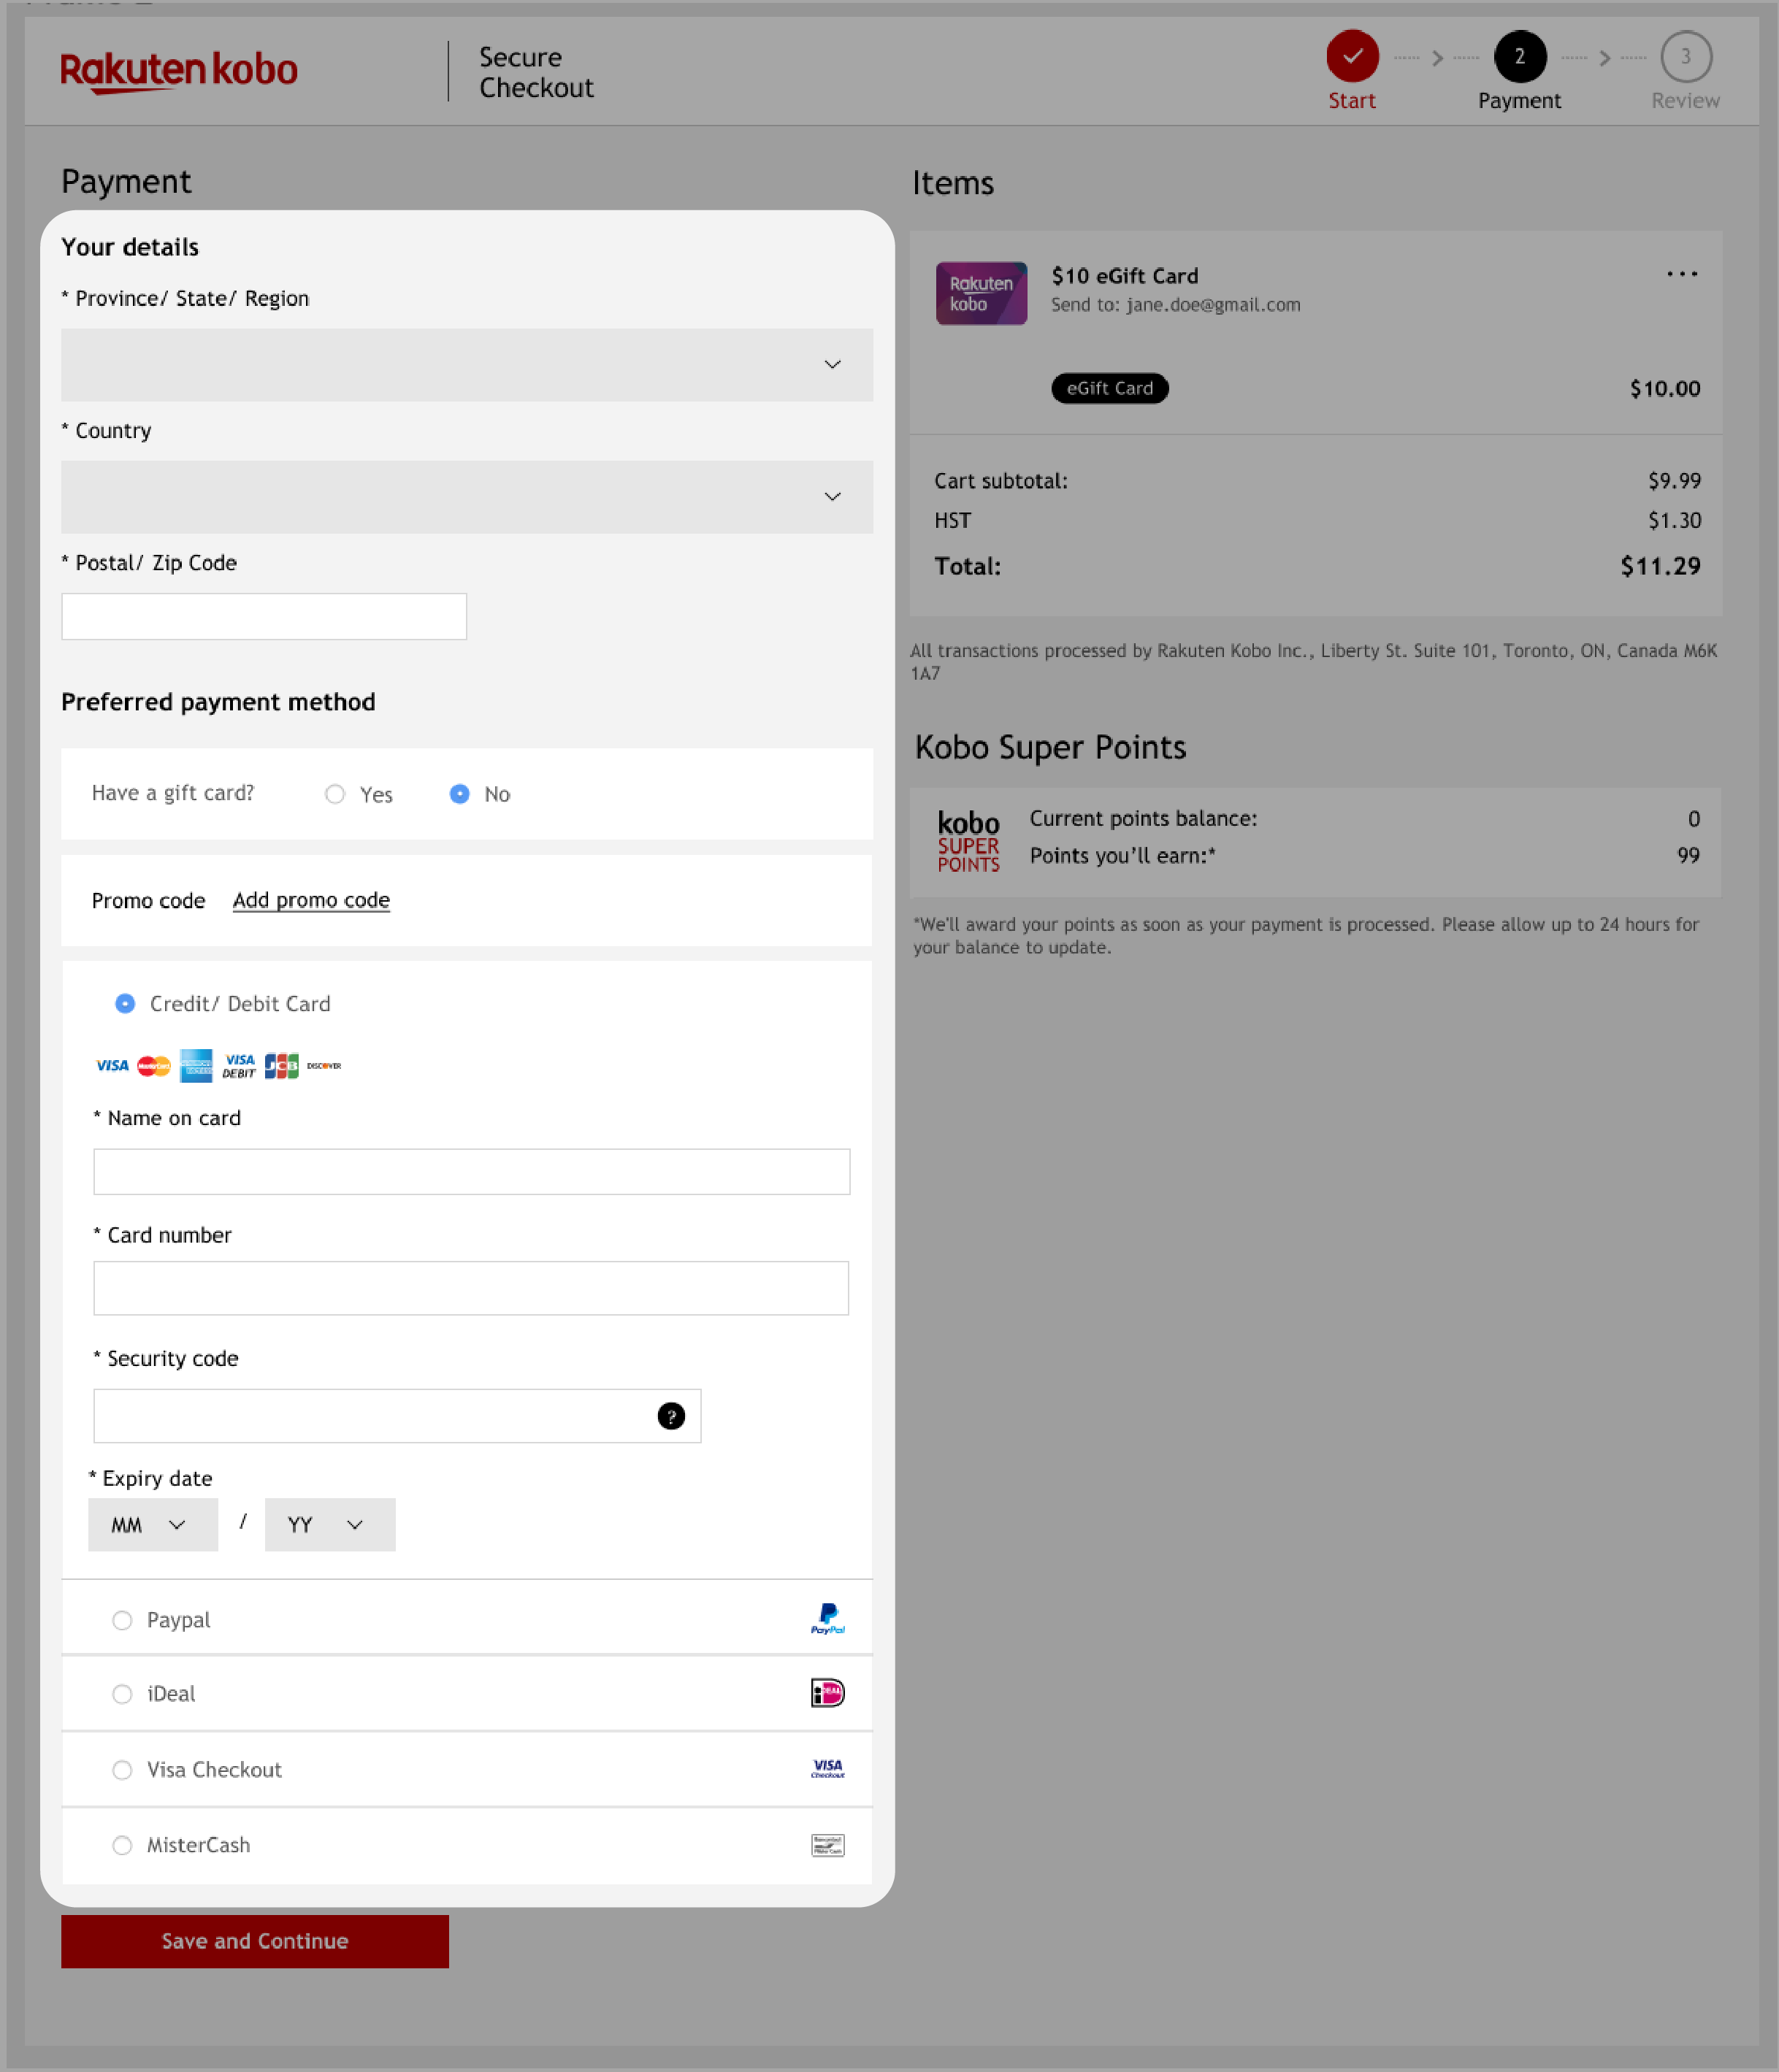Viewport: 1779px width, 2072px height.
Task: Click the Visa Checkout icon
Action: (x=825, y=1769)
